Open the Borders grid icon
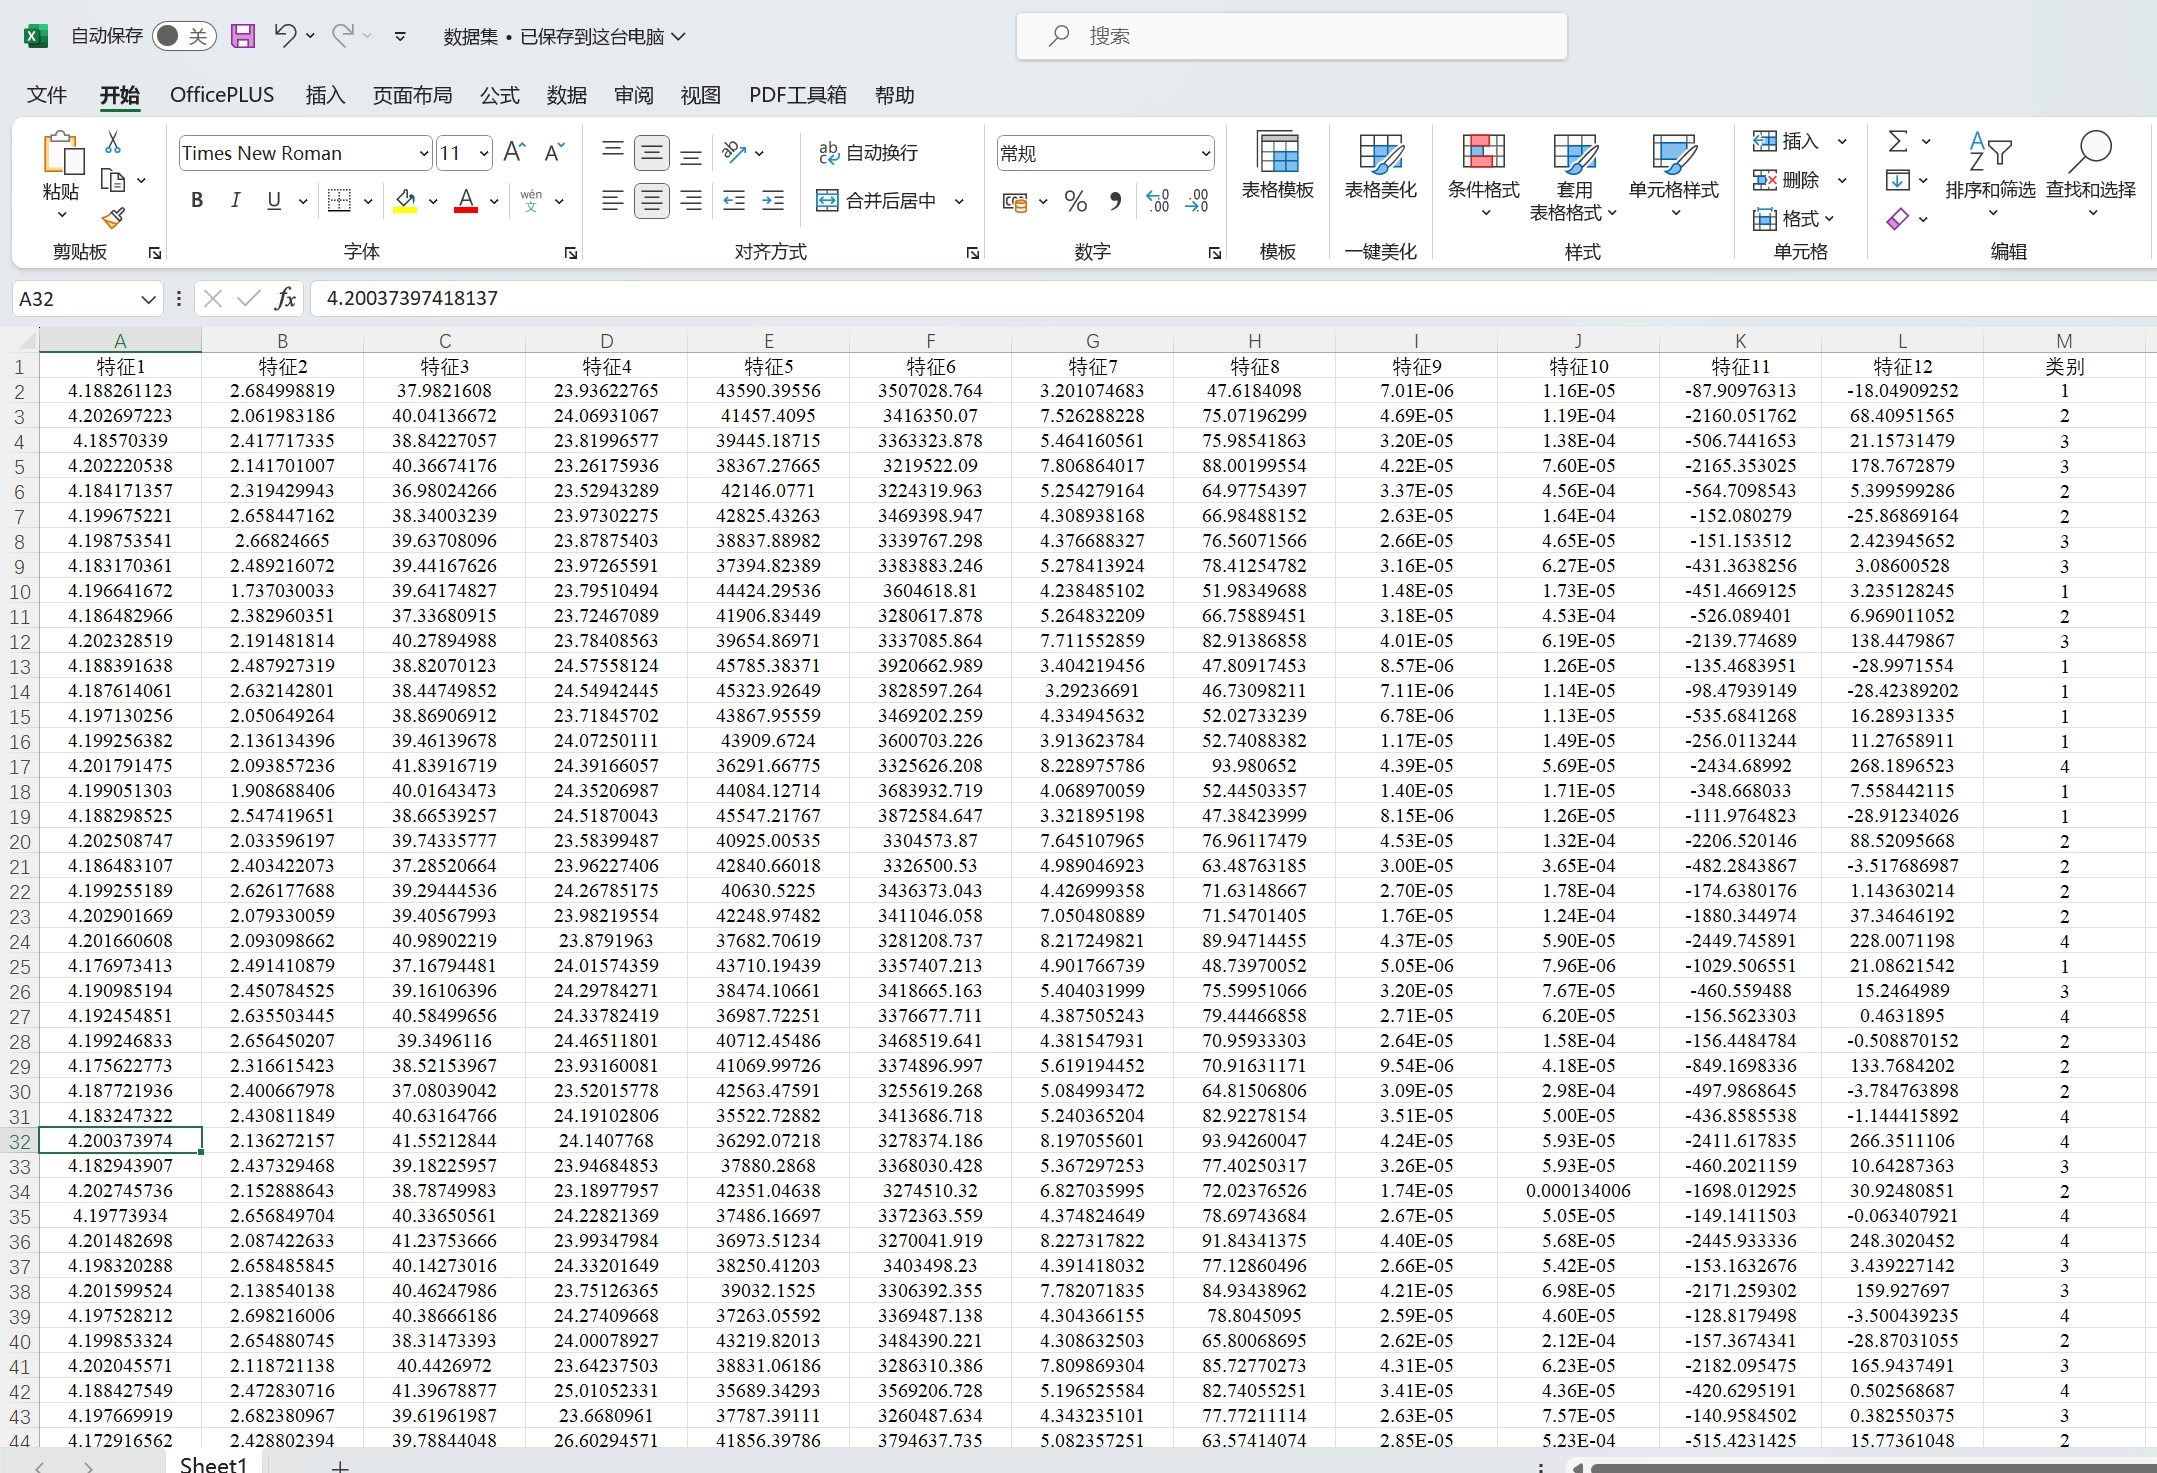The image size is (2157, 1473). [x=340, y=201]
